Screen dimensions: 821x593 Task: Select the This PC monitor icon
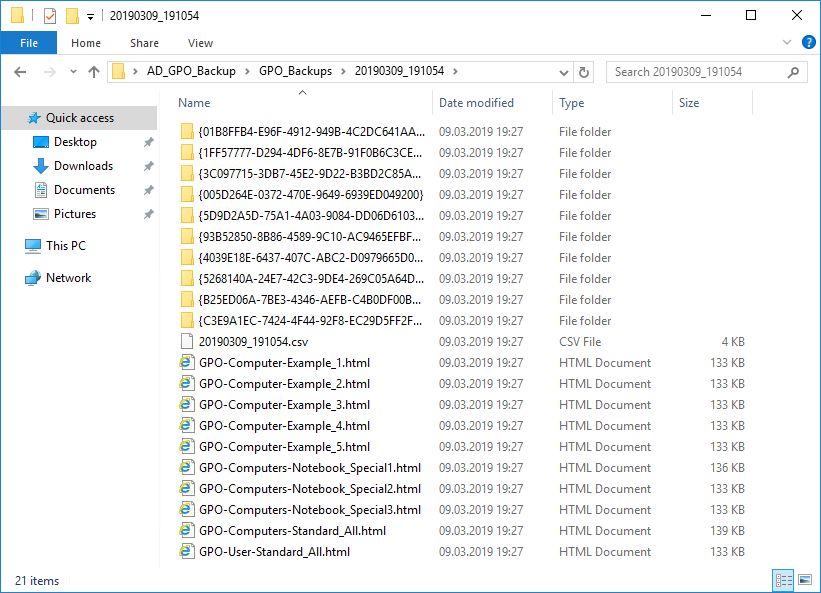(x=33, y=246)
